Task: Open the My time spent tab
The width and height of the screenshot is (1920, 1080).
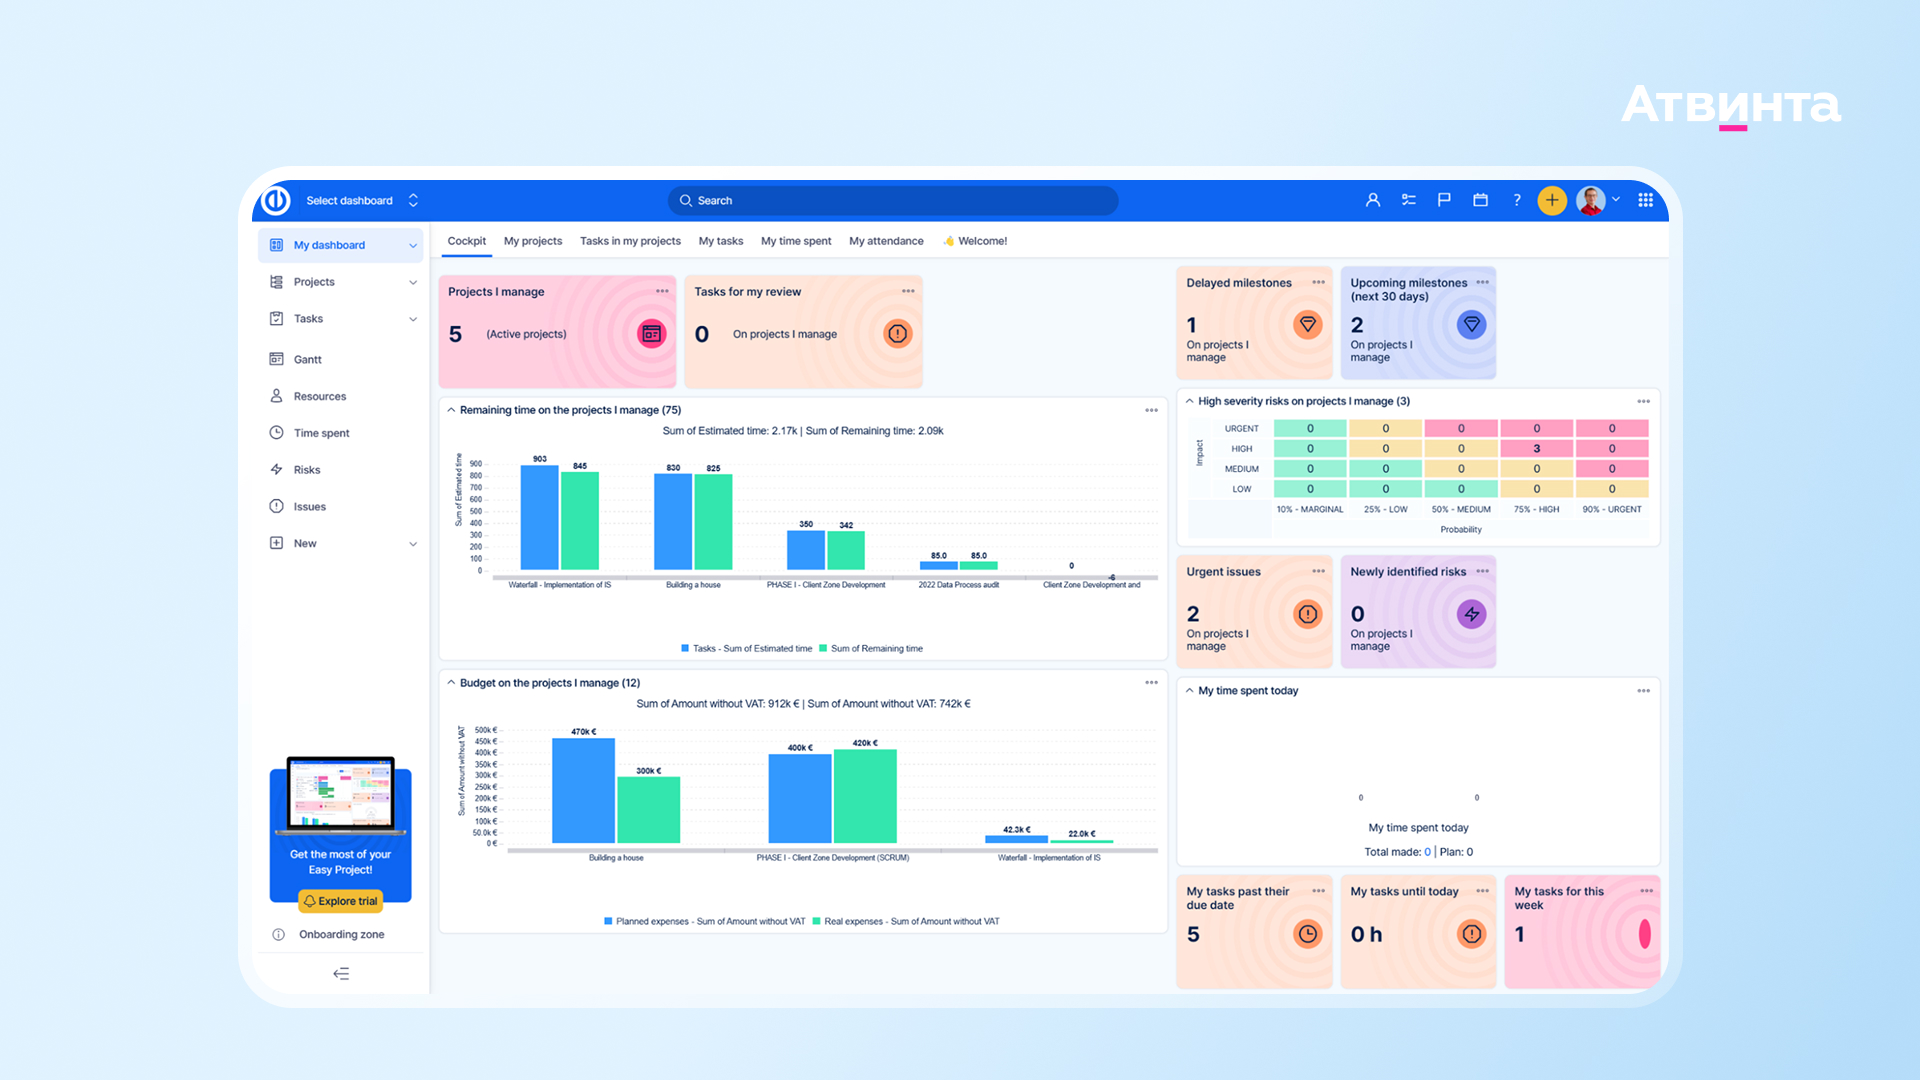Action: (795, 241)
